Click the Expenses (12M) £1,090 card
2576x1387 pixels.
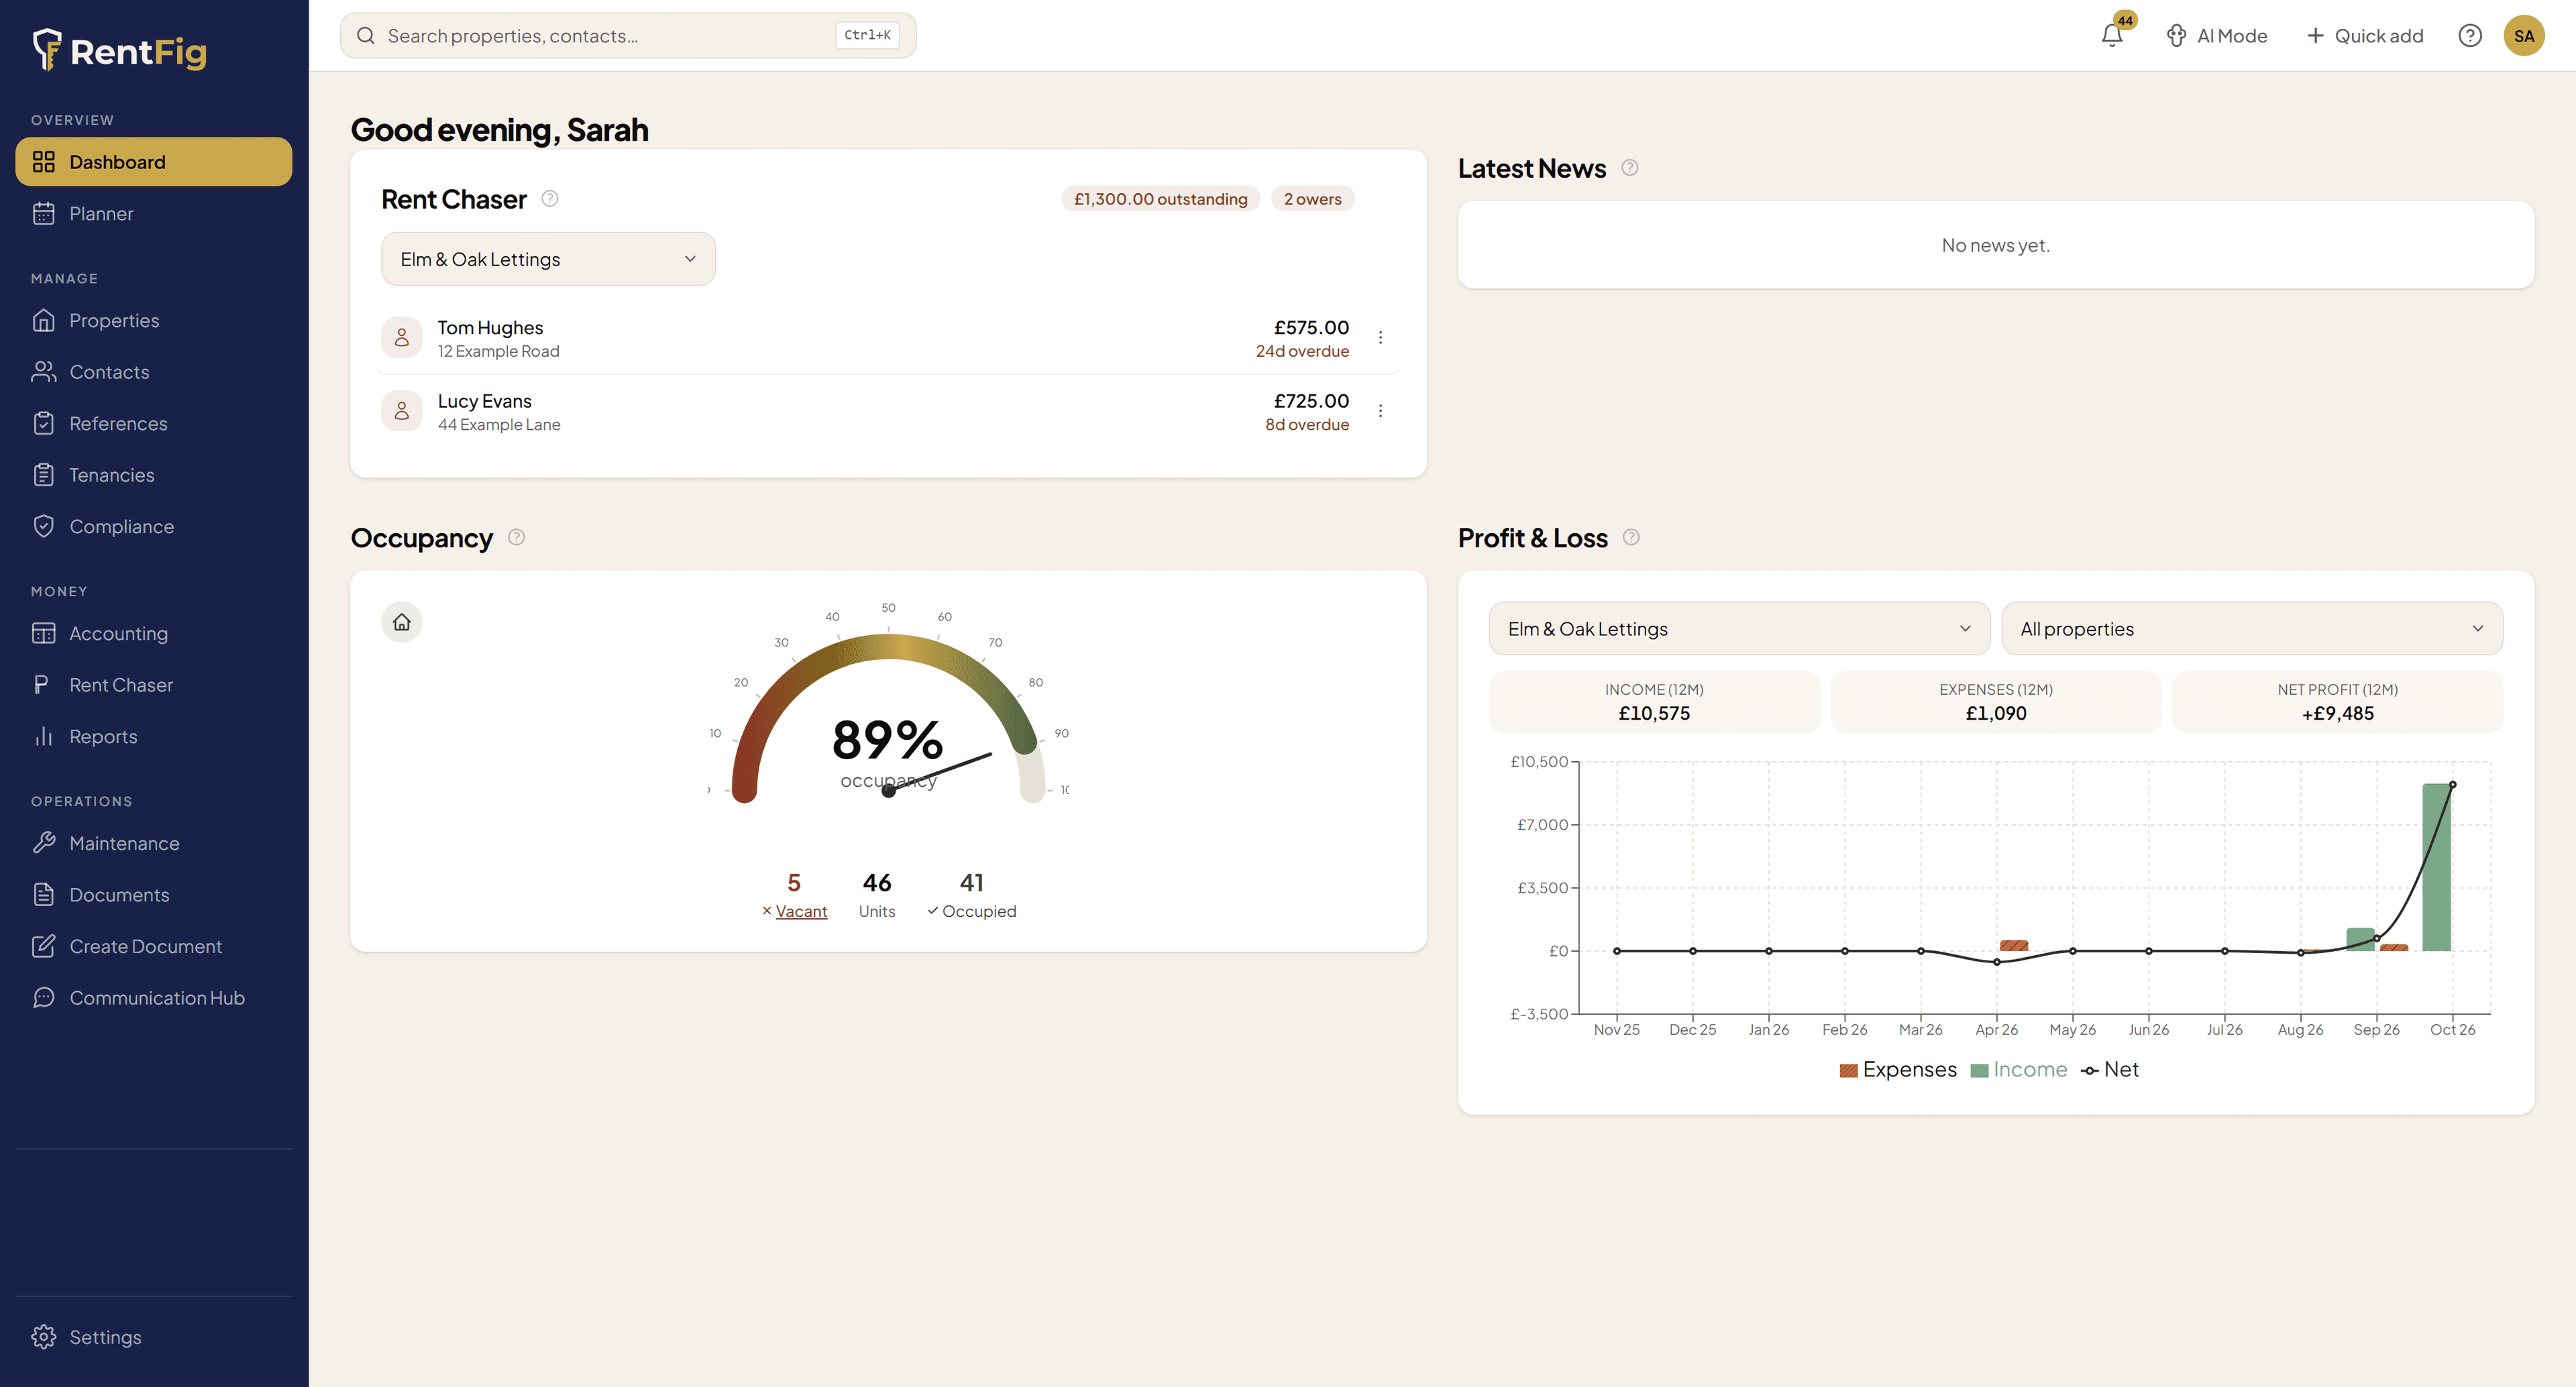click(x=1995, y=702)
